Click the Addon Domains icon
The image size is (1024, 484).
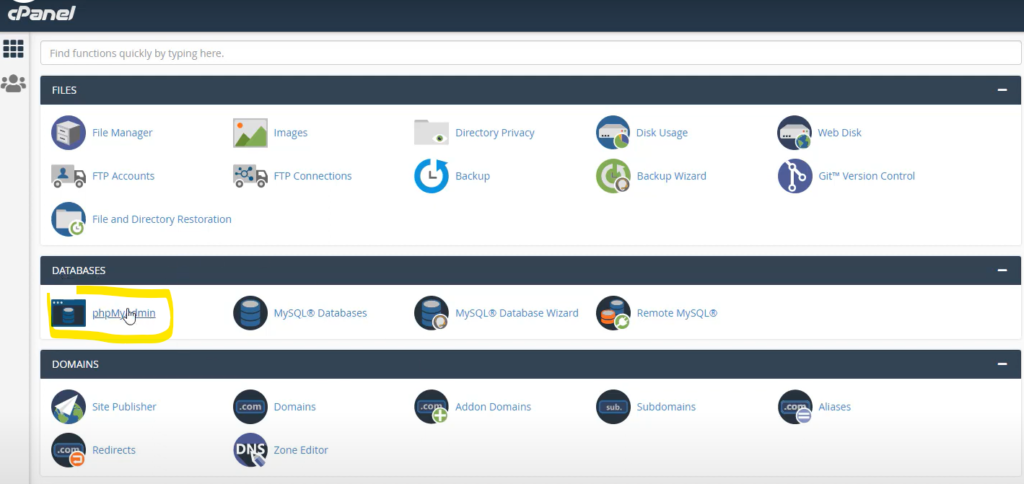pyautogui.click(x=432, y=407)
